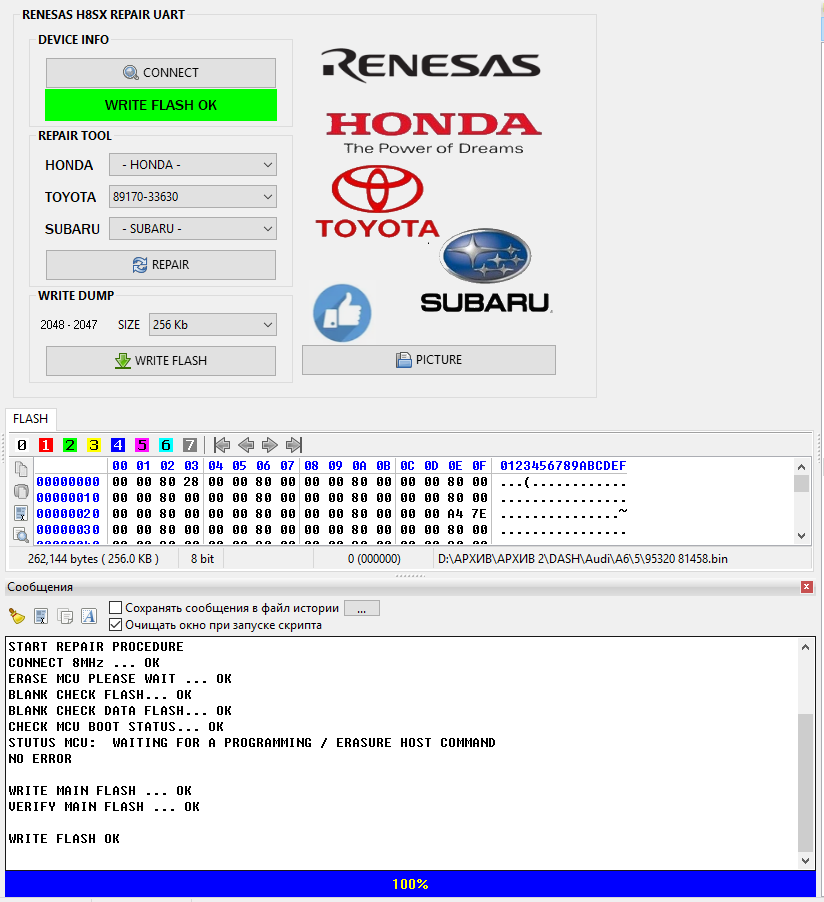Click the 'CONNECT 8MHz ... OK' log line
This screenshot has height=902, width=824.
coord(84,663)
